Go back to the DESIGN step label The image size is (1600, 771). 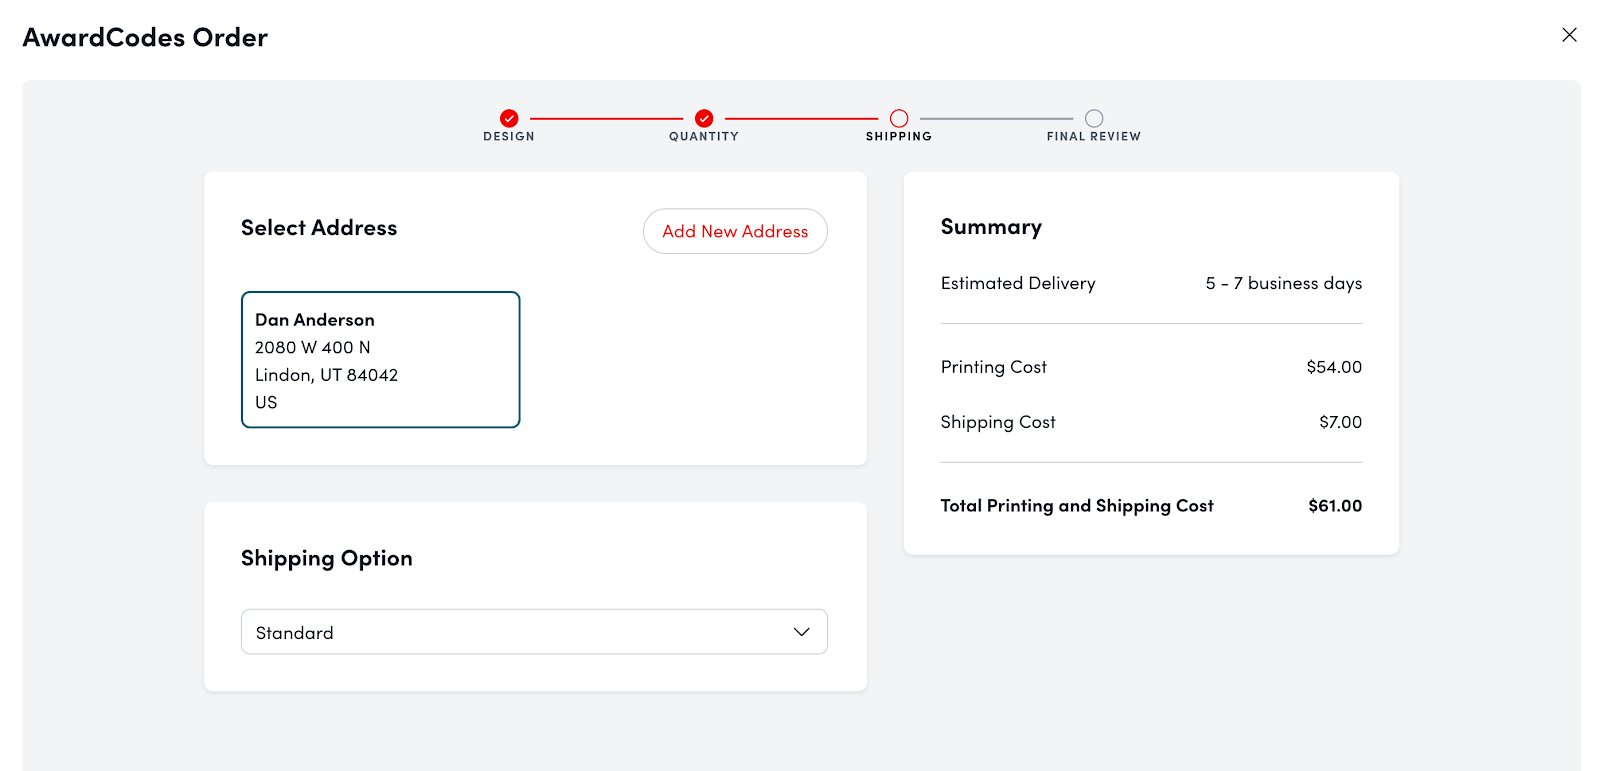pos(509,137)
